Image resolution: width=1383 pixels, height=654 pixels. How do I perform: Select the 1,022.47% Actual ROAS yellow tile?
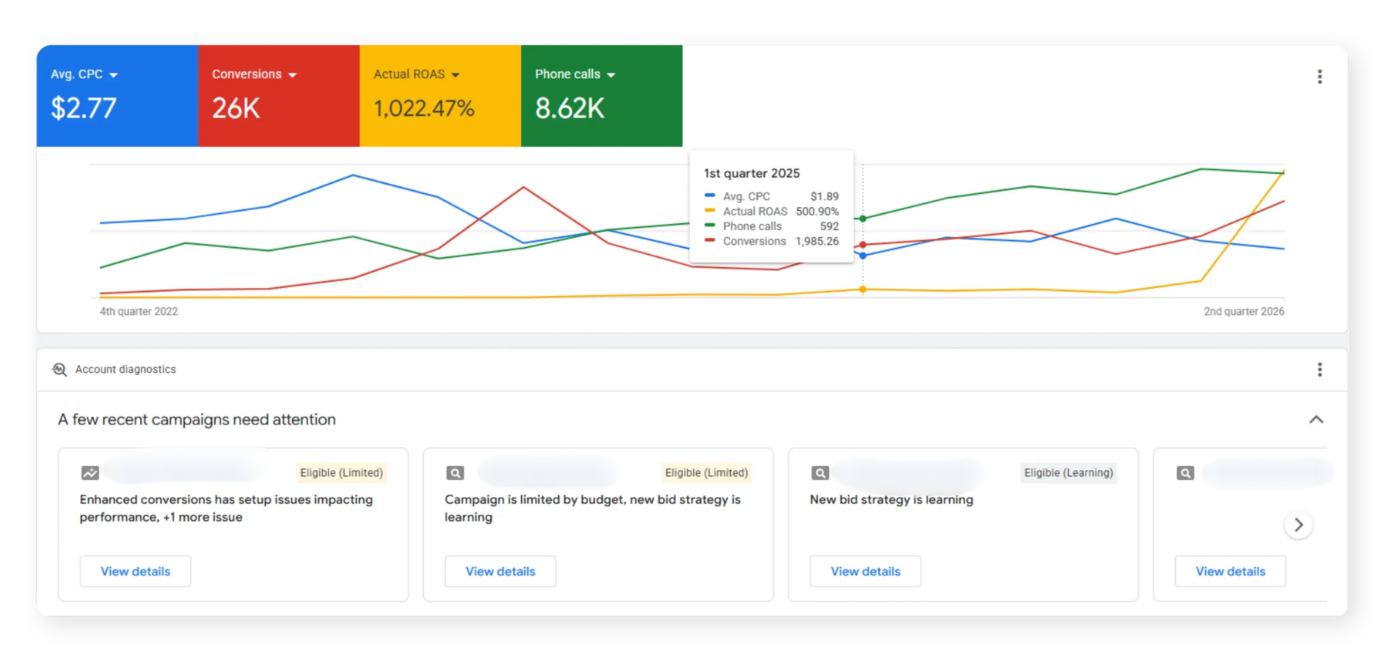pos(440,96)
